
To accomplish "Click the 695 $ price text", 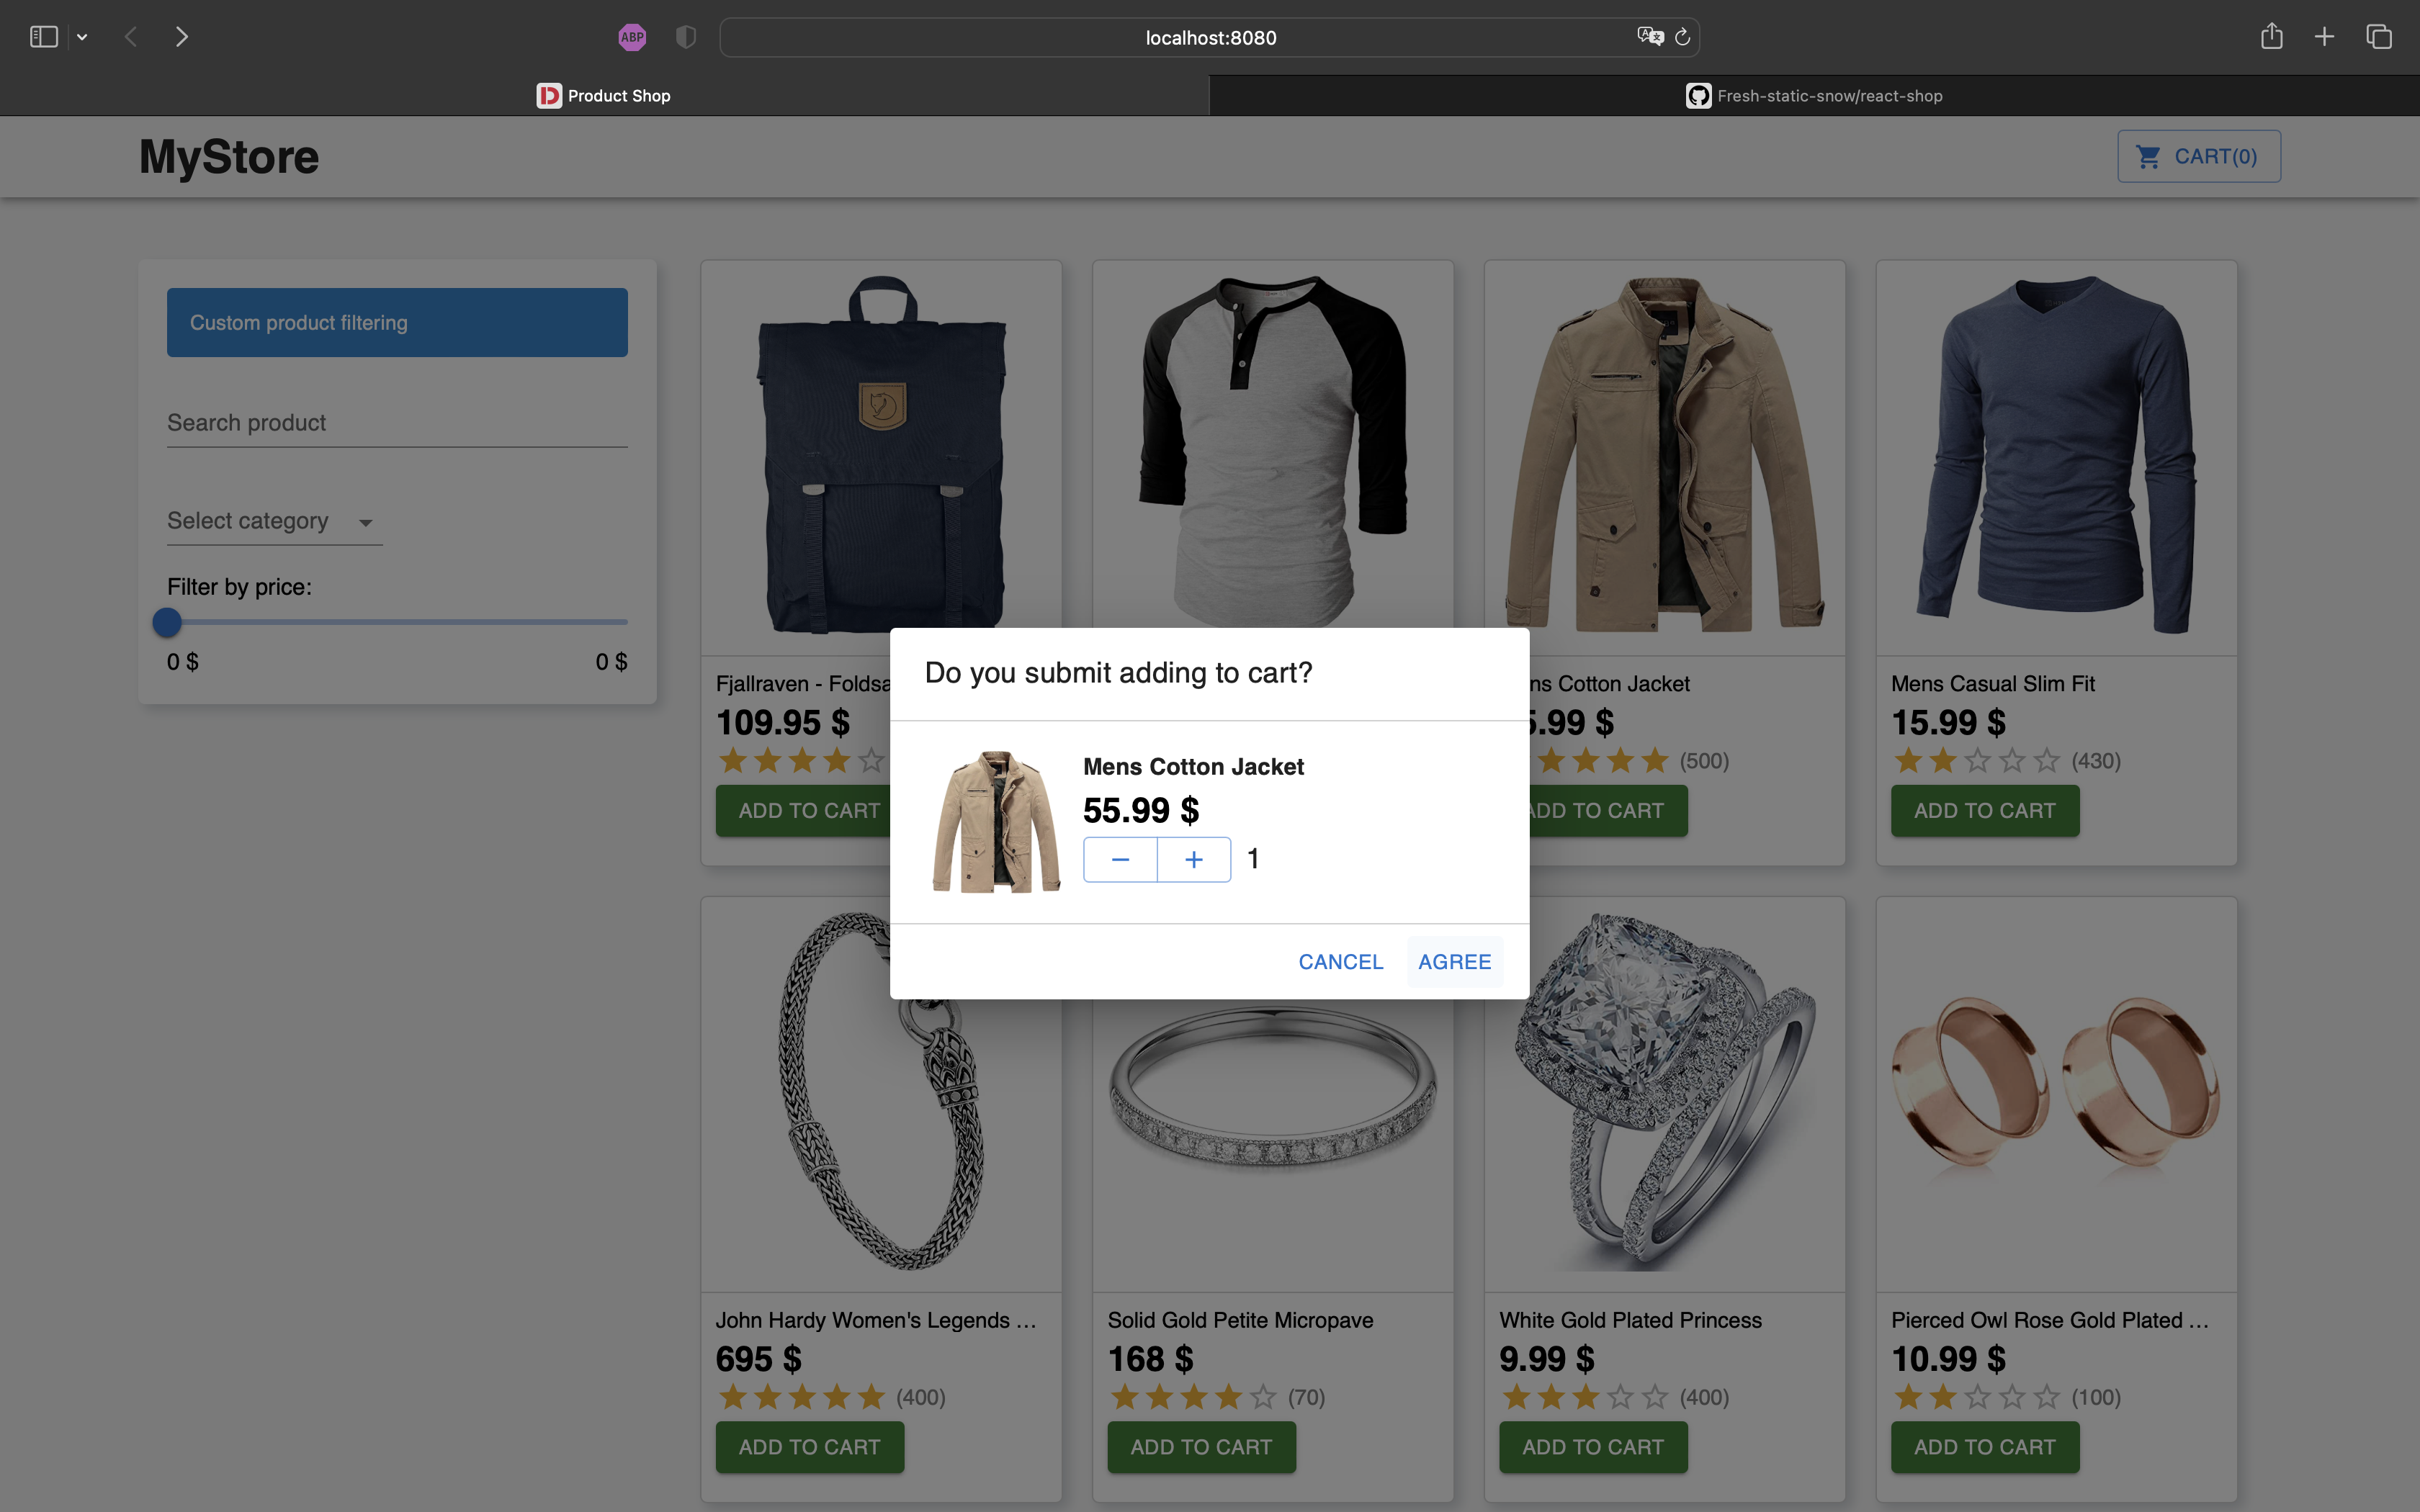I will coord(758,1359).
